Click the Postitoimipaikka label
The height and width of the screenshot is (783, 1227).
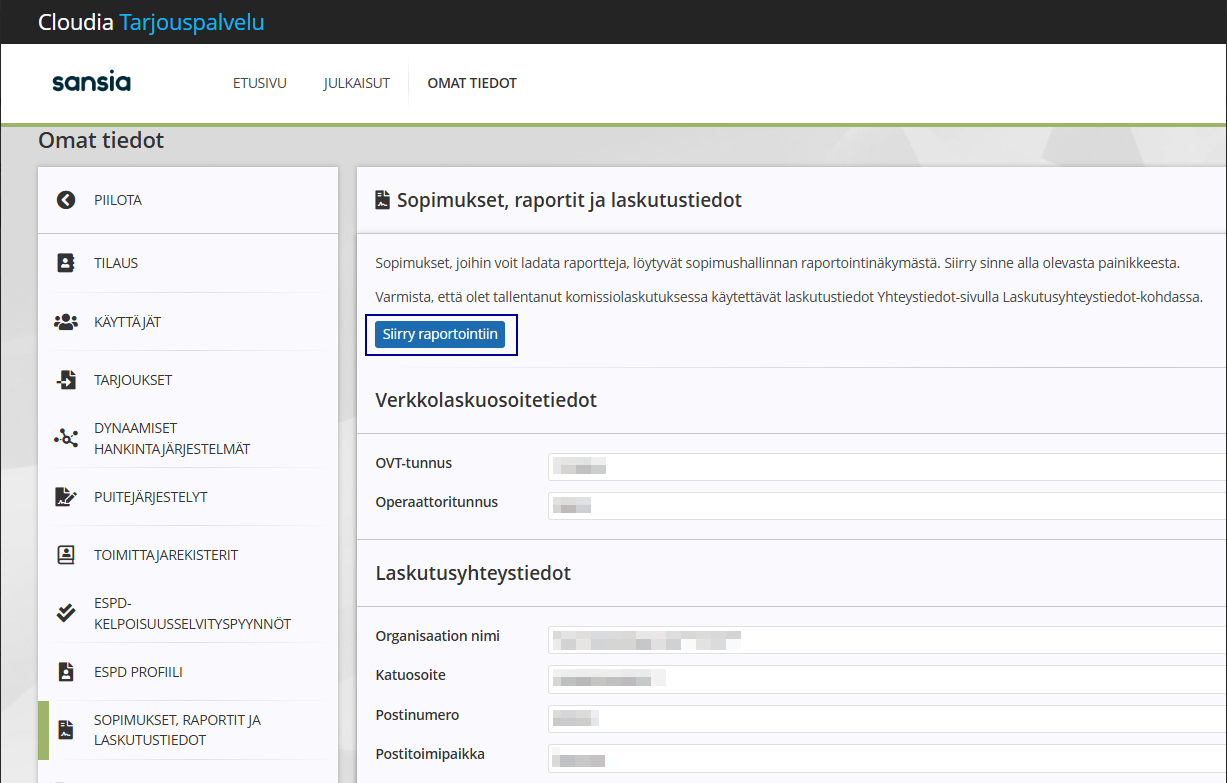coord(430,754)
